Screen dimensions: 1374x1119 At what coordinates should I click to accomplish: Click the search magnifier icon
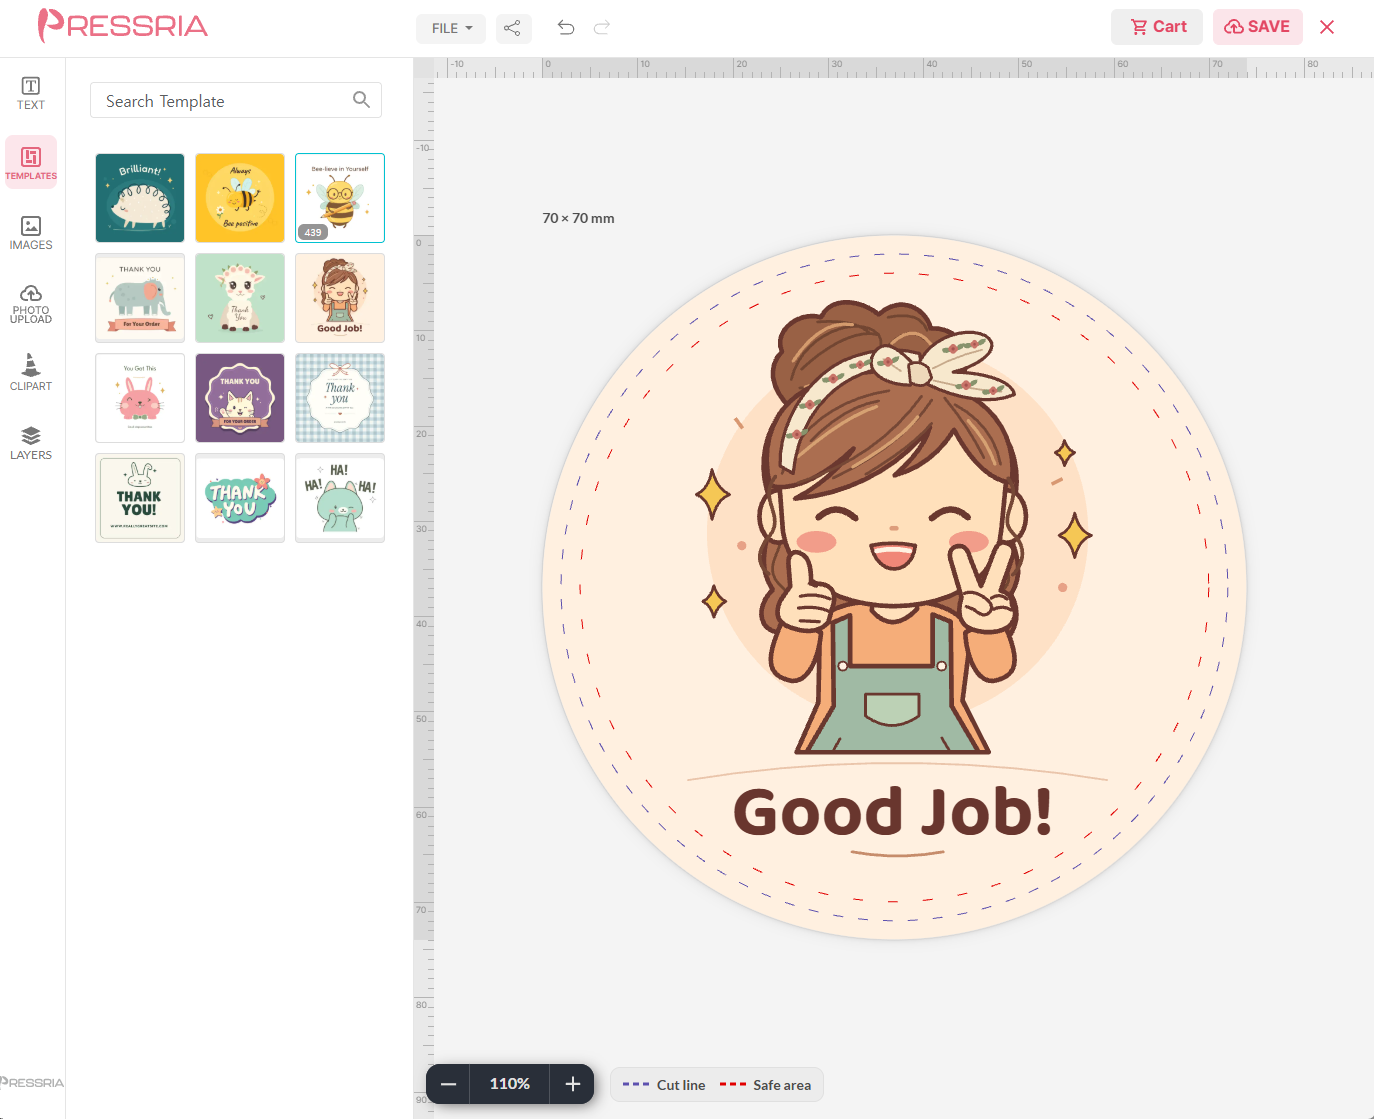coord(361,100)
